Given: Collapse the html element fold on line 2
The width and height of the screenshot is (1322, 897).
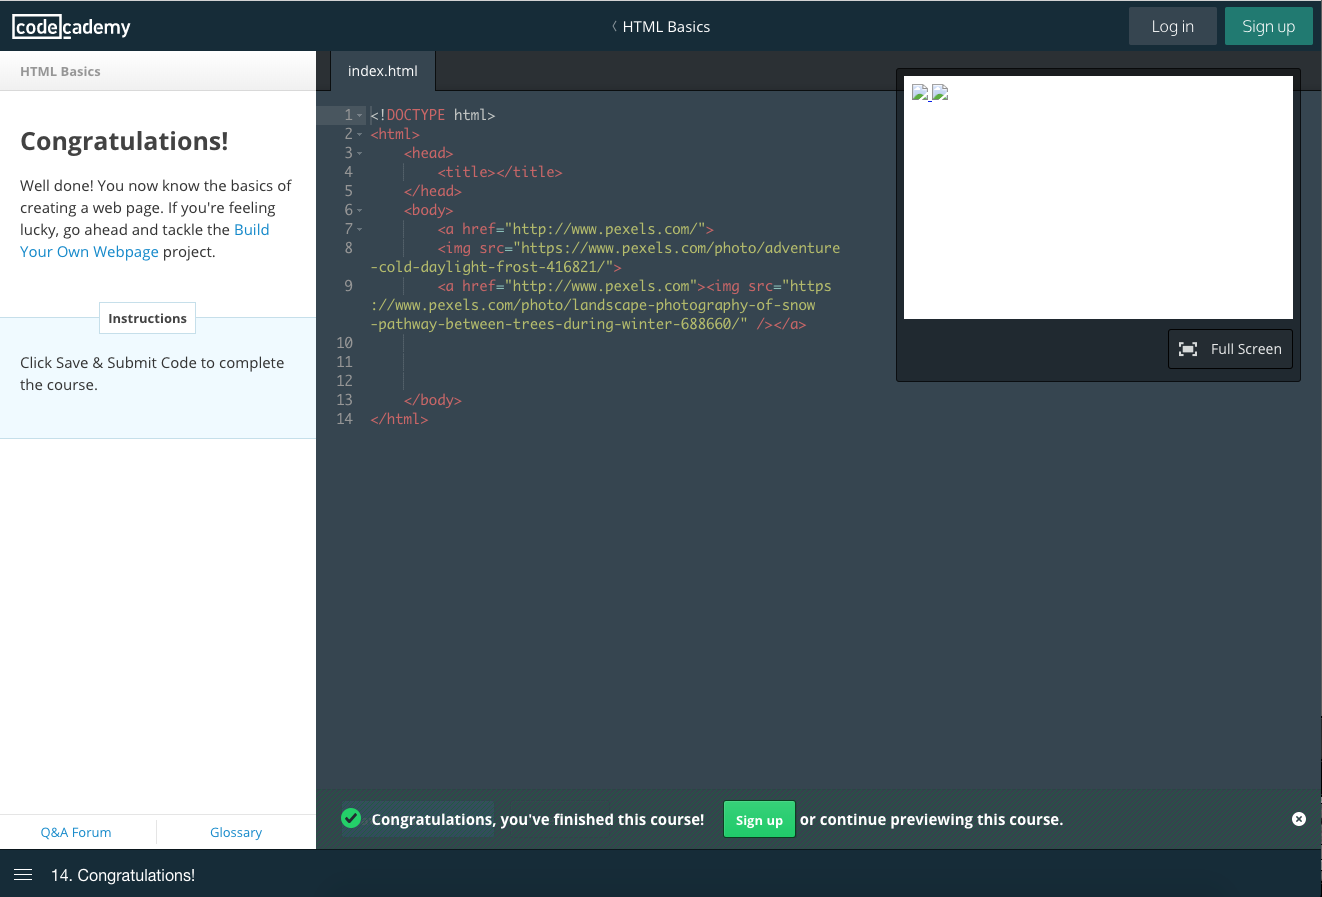Looking at the screenshot, I should pyautogui.click(x=359, y=133).
